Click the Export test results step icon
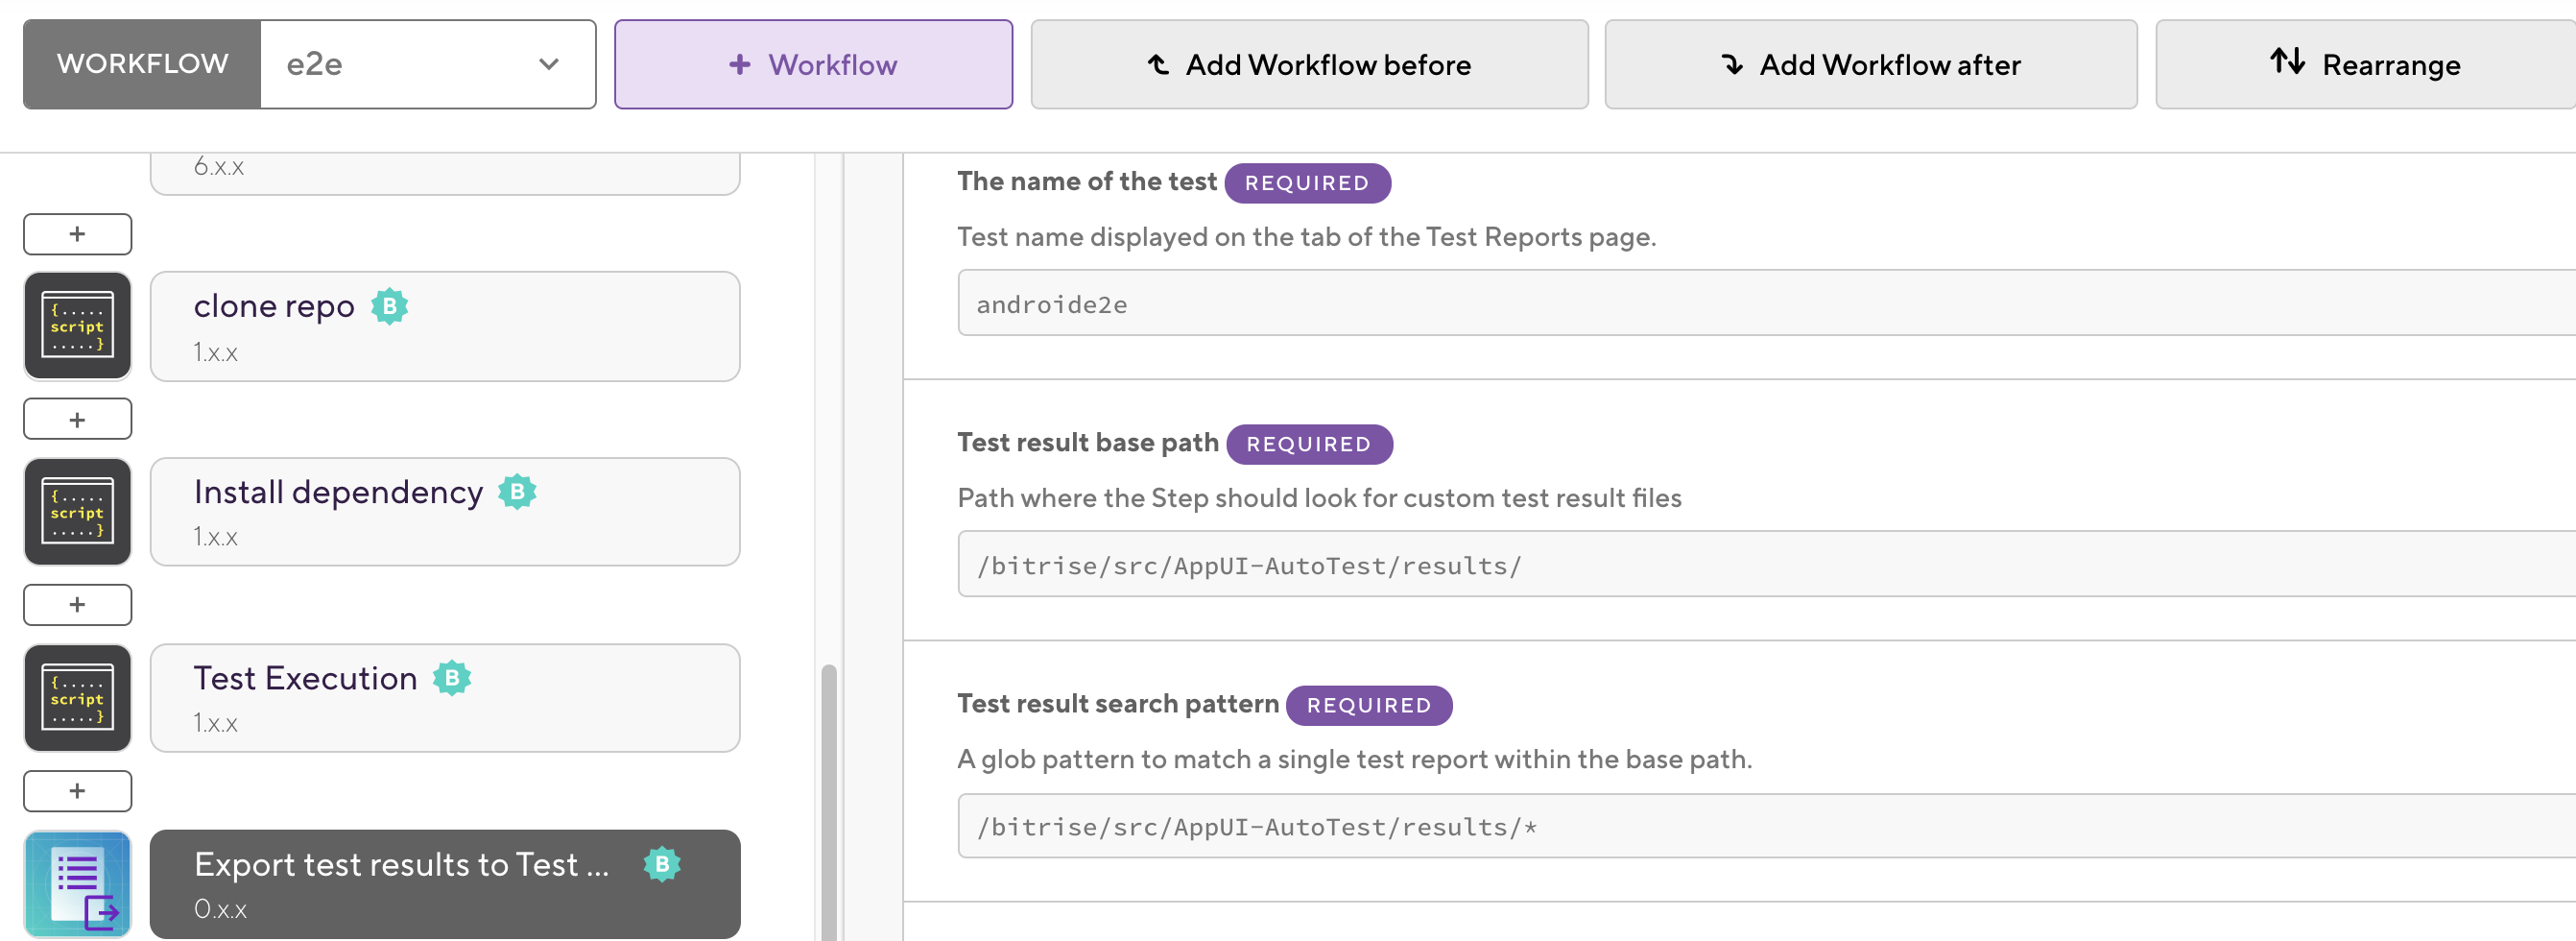The height and width of the screenshot is (941, 2576). [77, 884]
